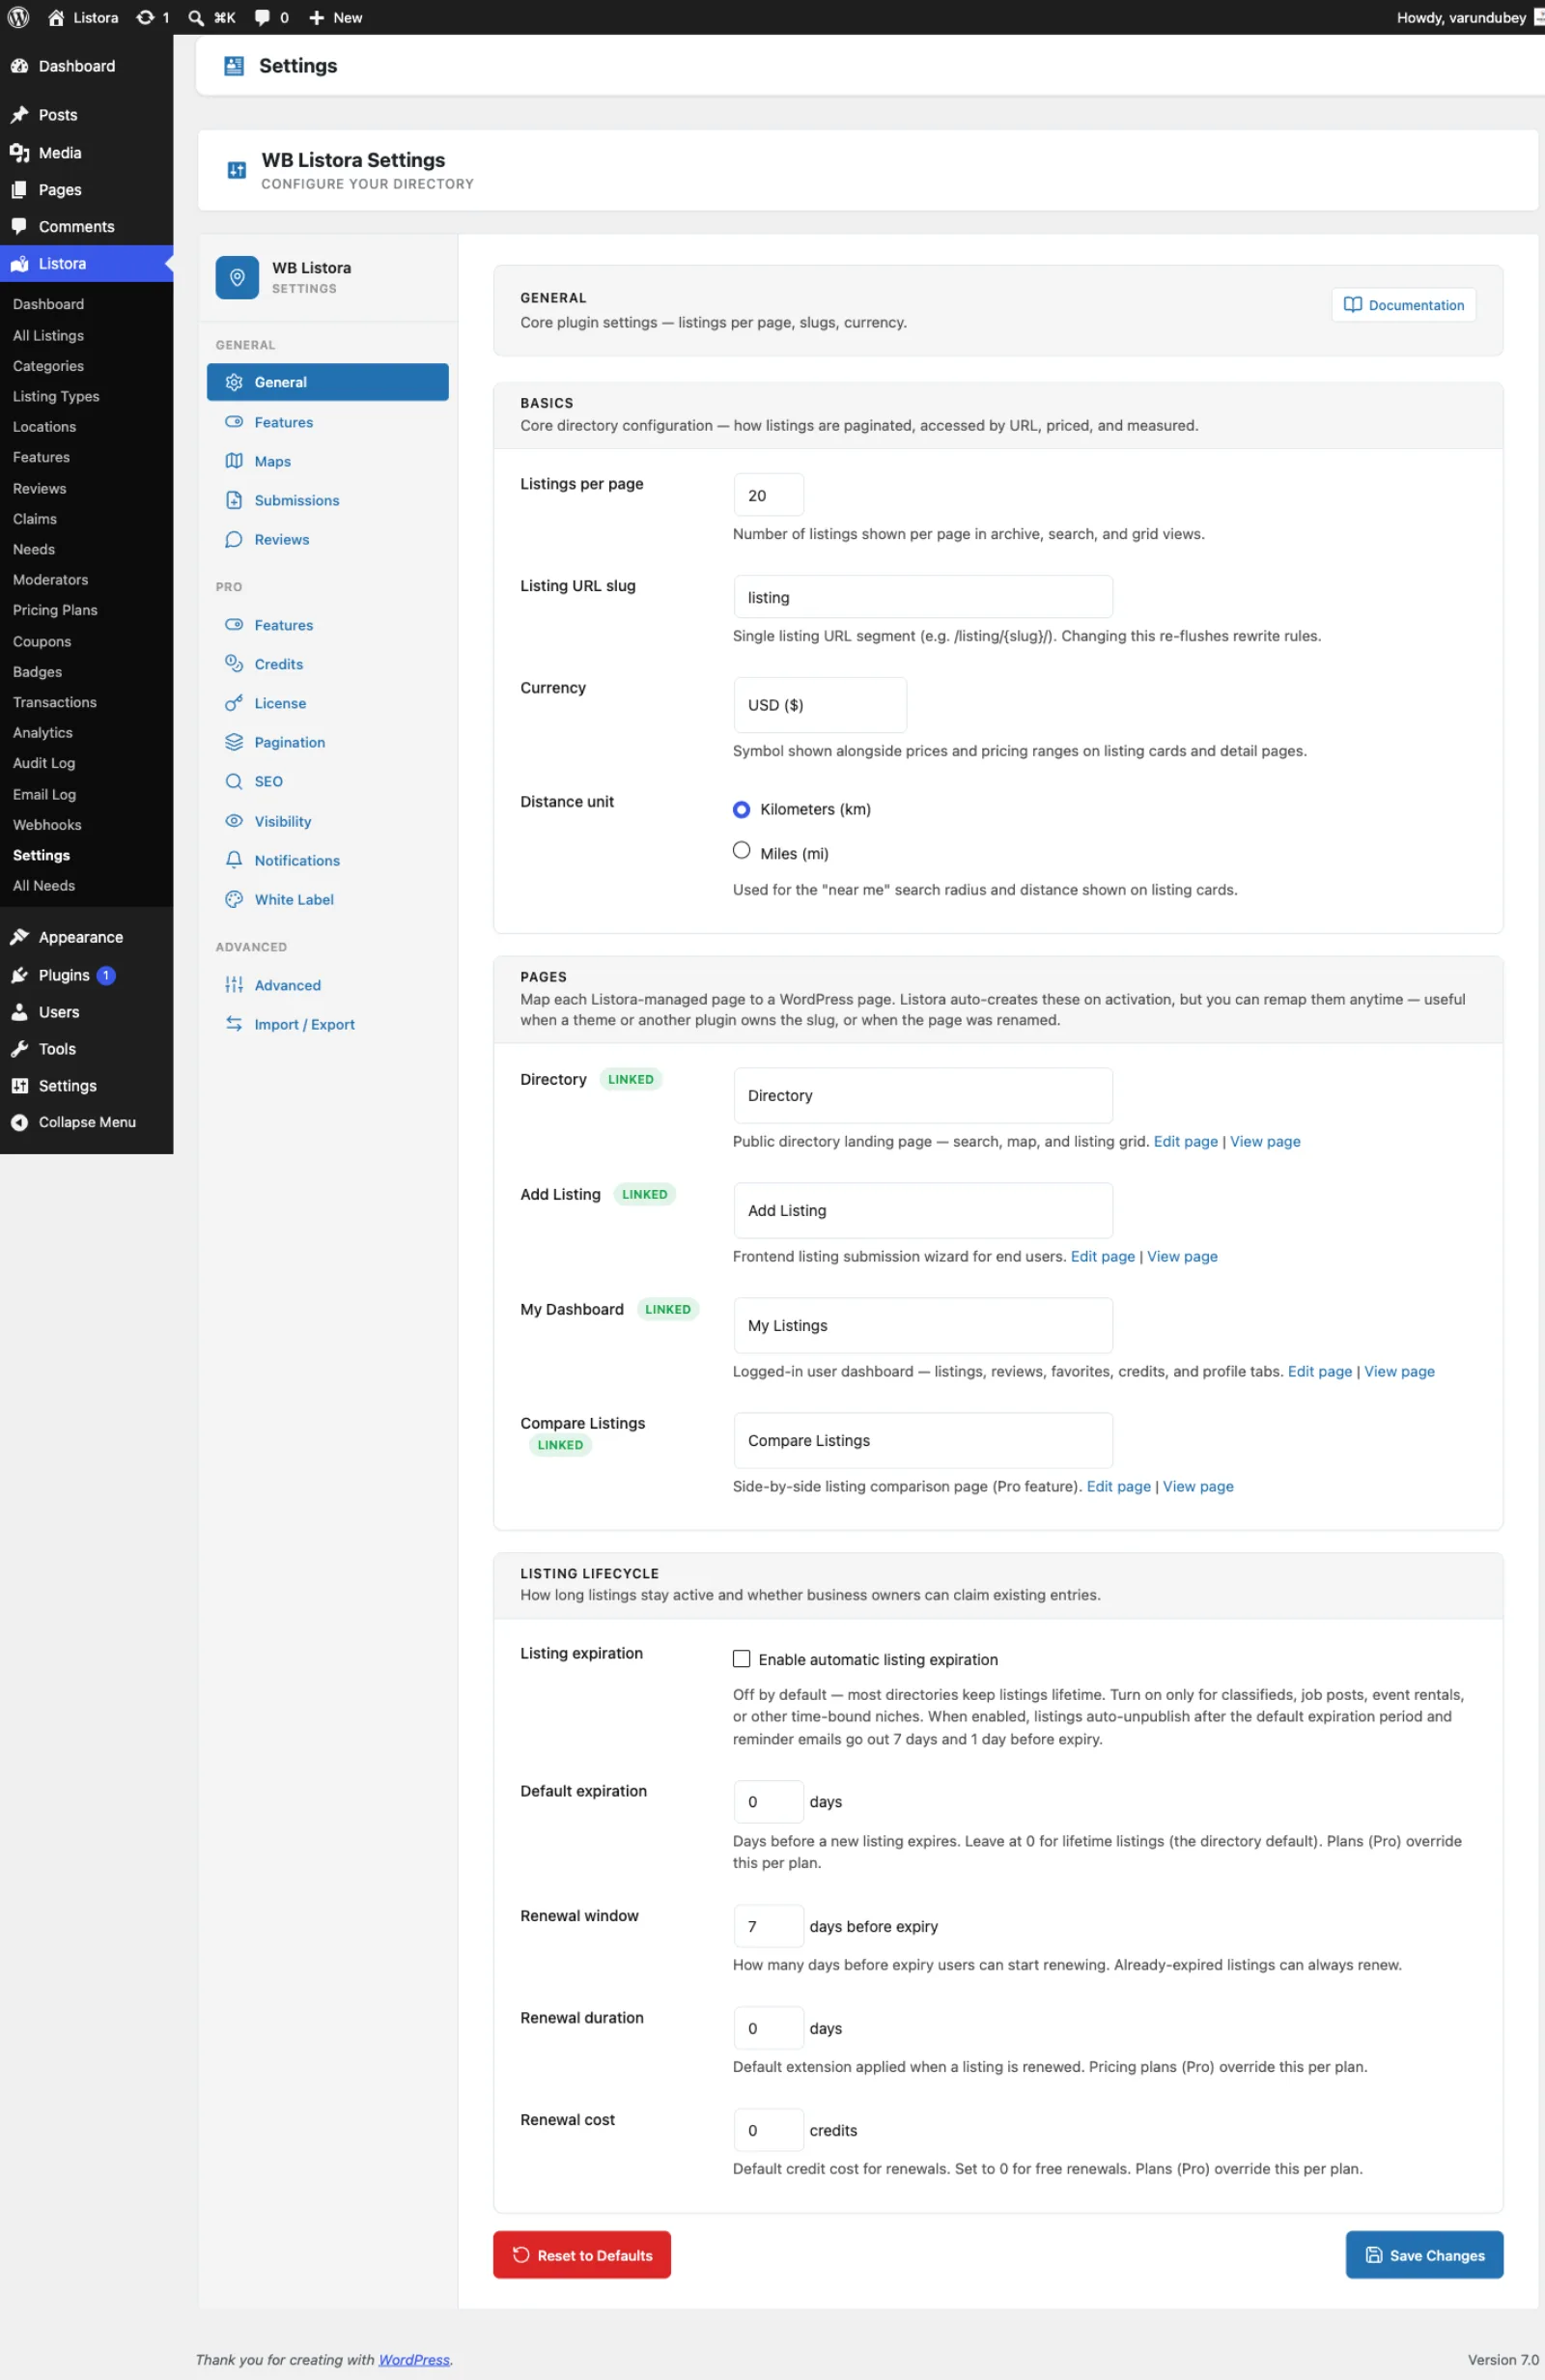1545x2380 pixels.
Task: Click the Renewal duration days field
Action: click(x=769, y=2028)
